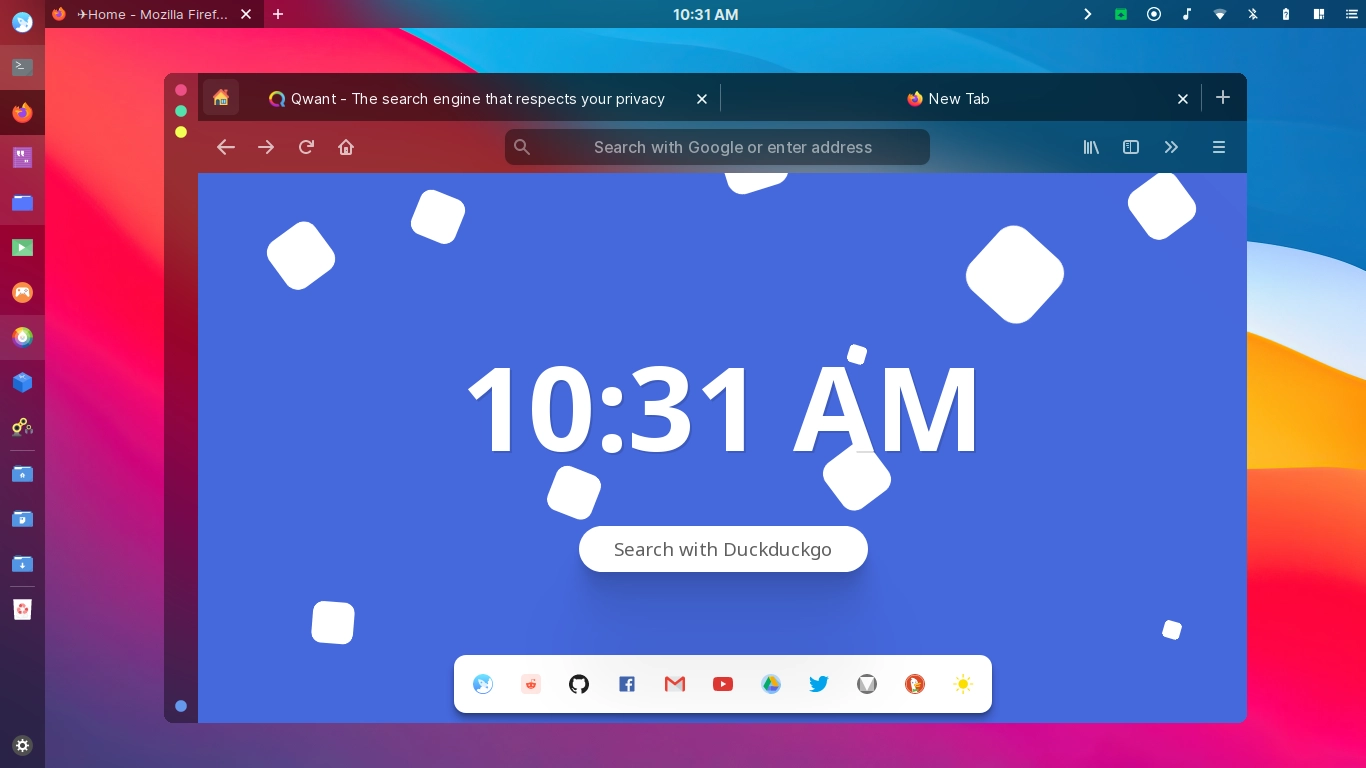Expand the system tray arrow

[1088, 14]
